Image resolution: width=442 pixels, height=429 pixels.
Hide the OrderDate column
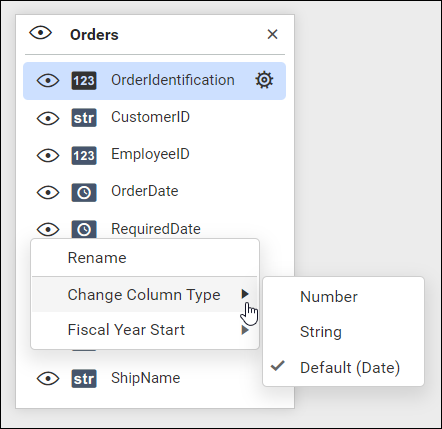48,192
